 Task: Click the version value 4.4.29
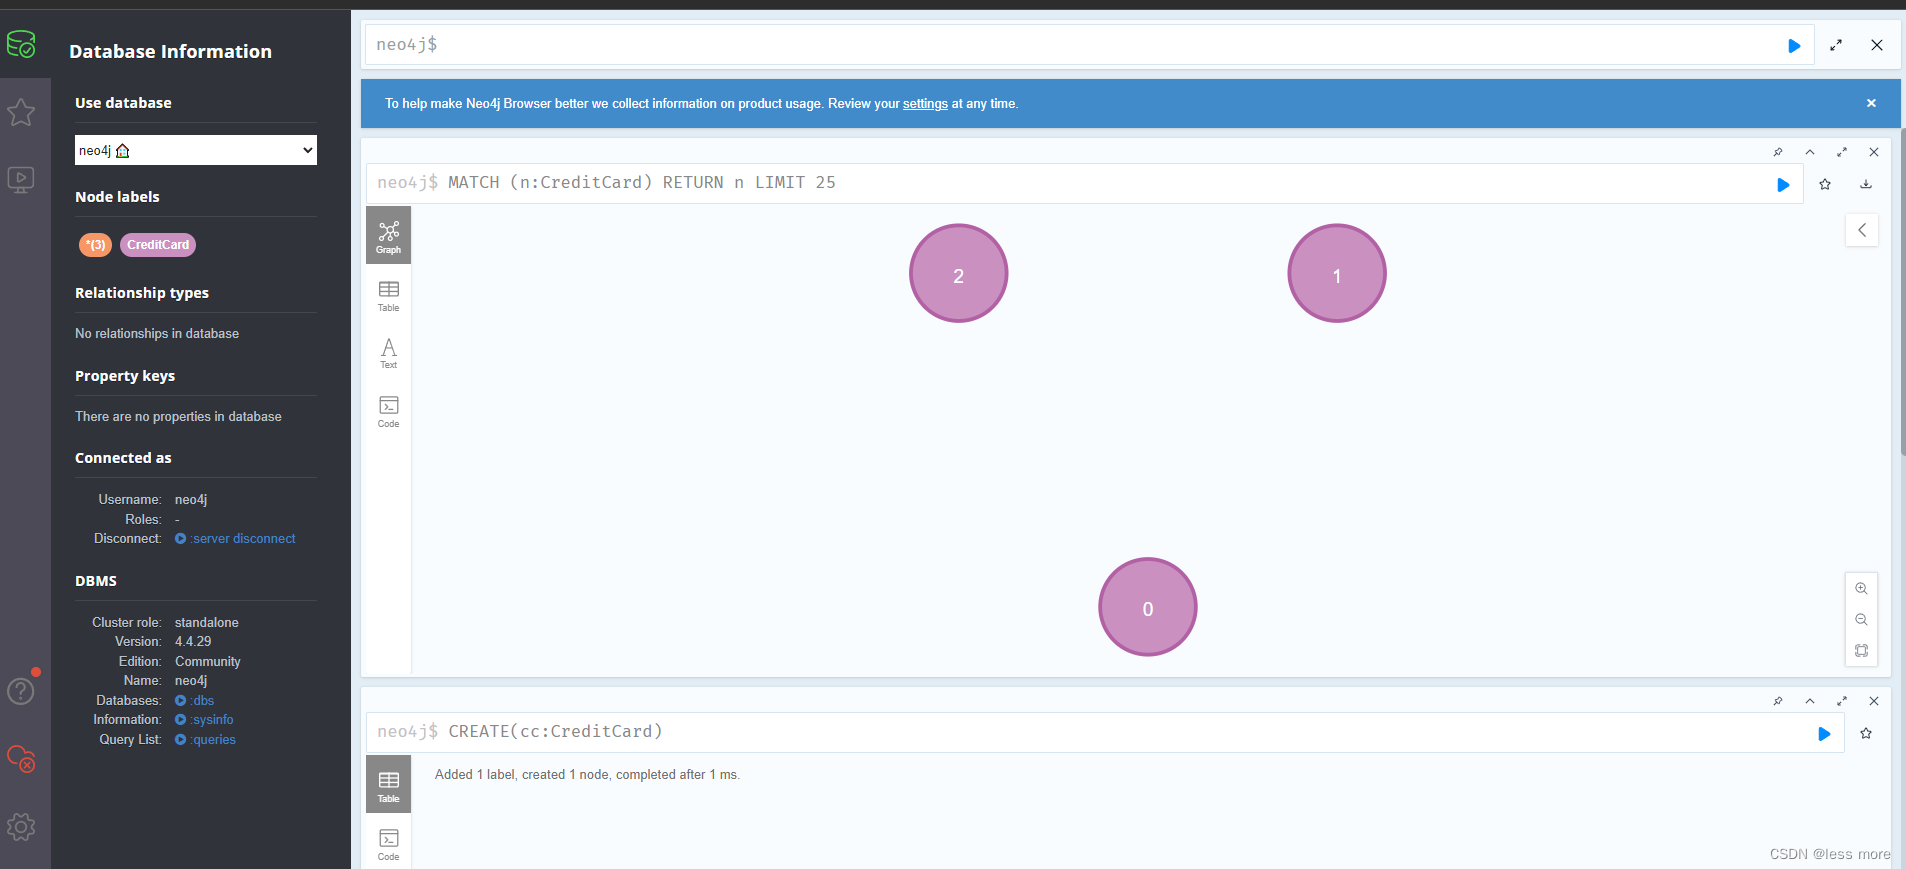[x=193, y=642]
